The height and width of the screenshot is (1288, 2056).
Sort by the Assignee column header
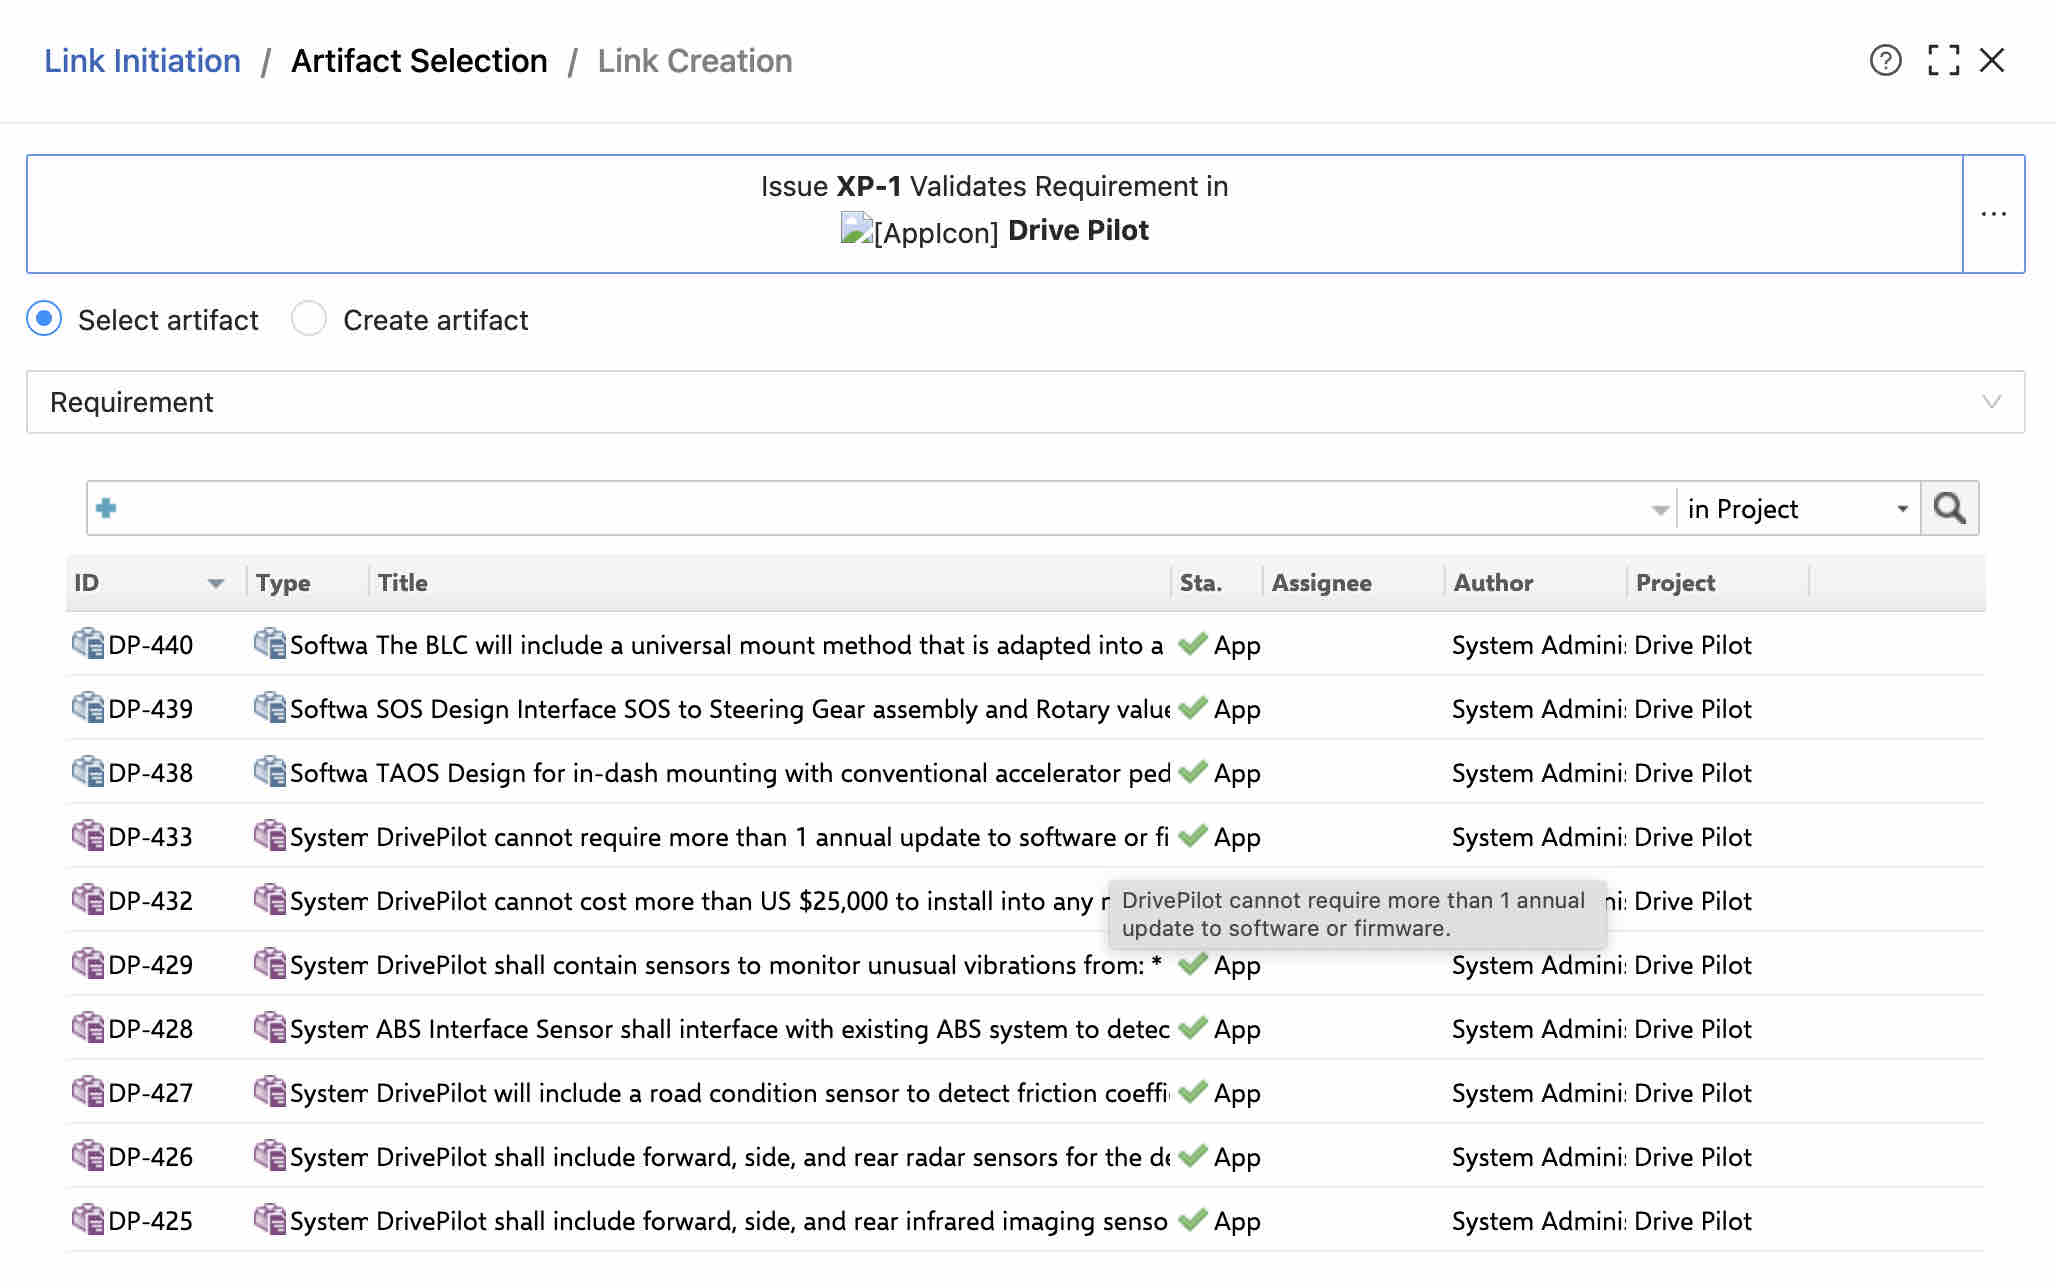coord(1321,583)
